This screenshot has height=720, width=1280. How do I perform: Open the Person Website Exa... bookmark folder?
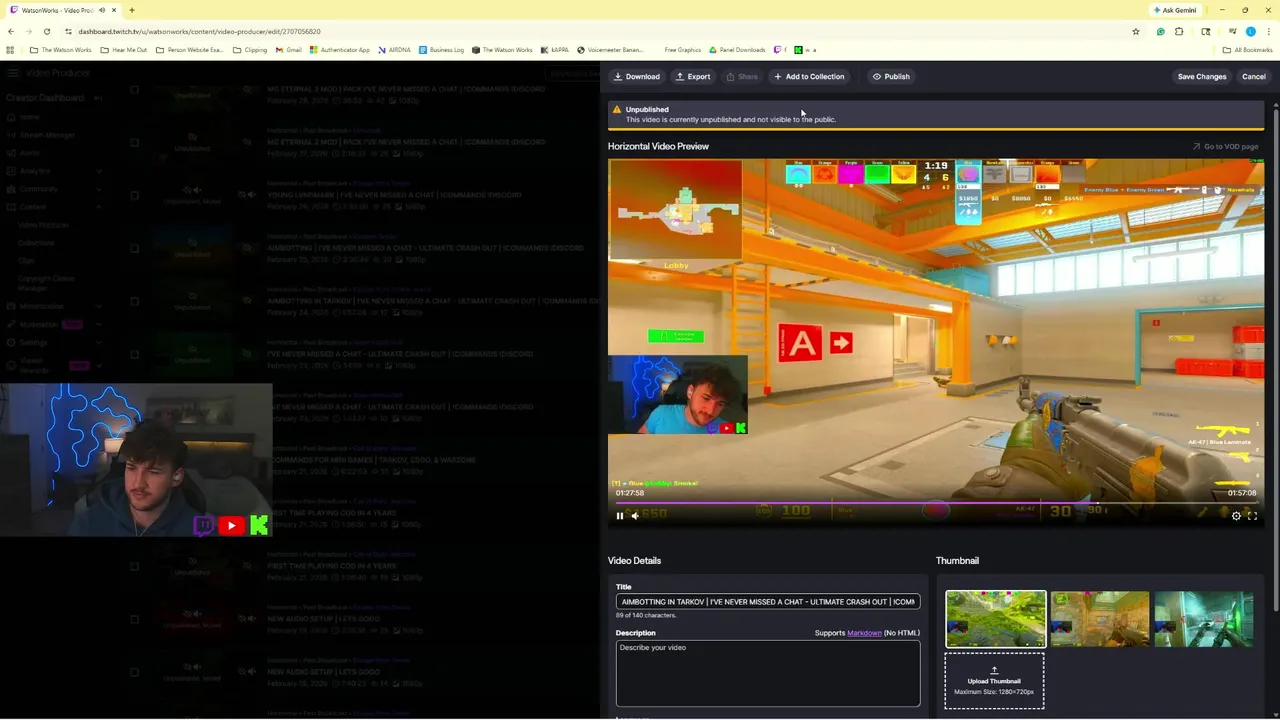(x=188, y=50)
